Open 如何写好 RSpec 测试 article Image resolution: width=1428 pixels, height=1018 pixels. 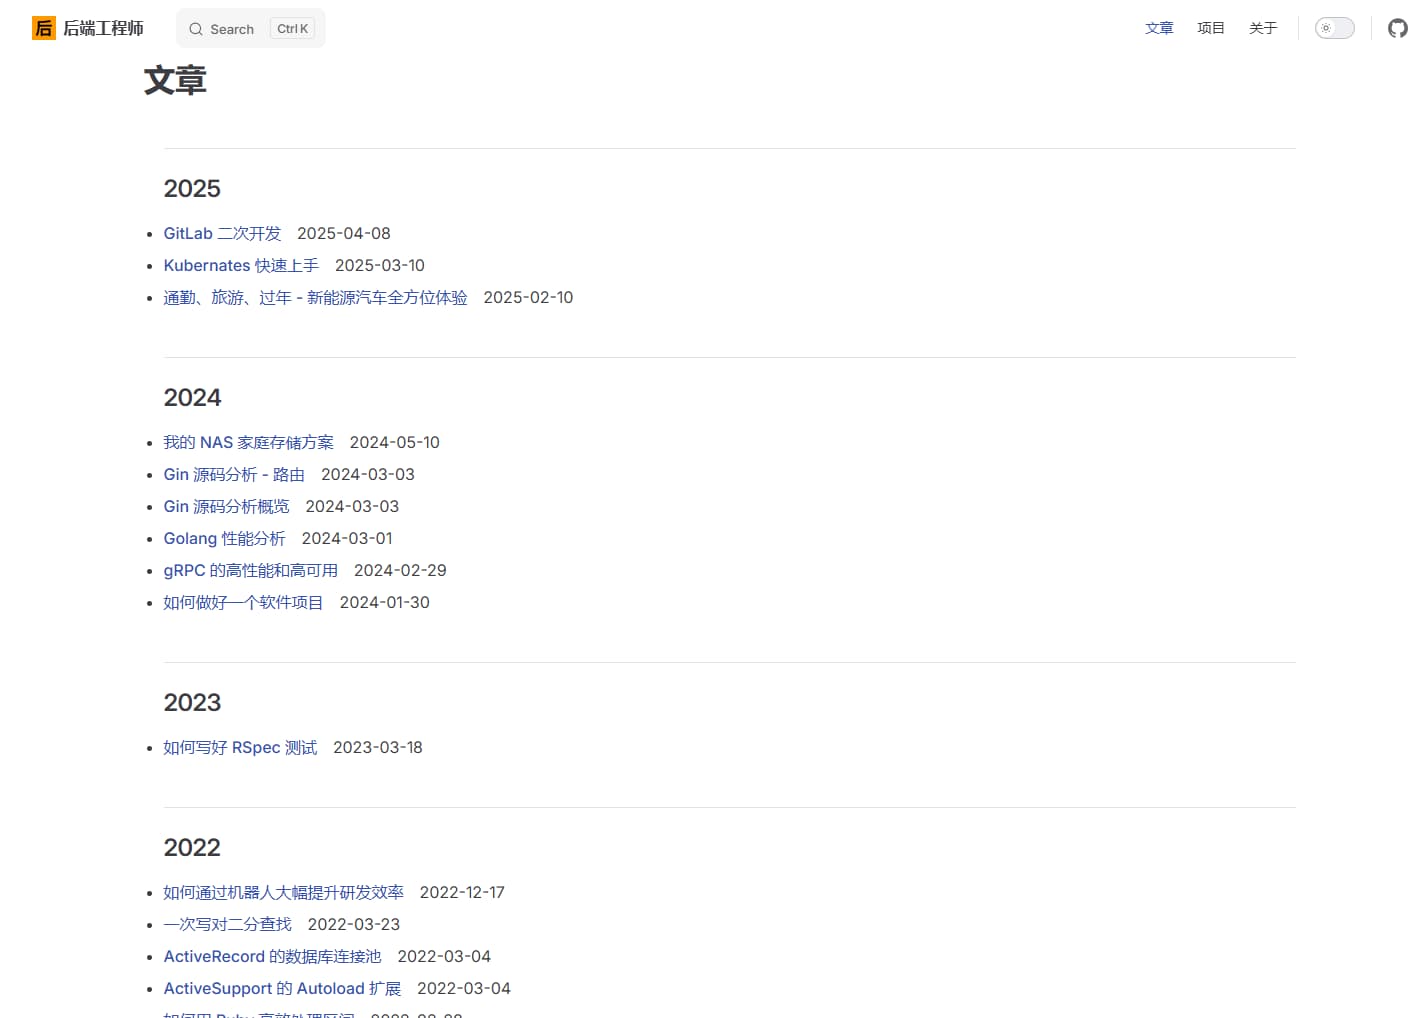(x=240, y=747)
